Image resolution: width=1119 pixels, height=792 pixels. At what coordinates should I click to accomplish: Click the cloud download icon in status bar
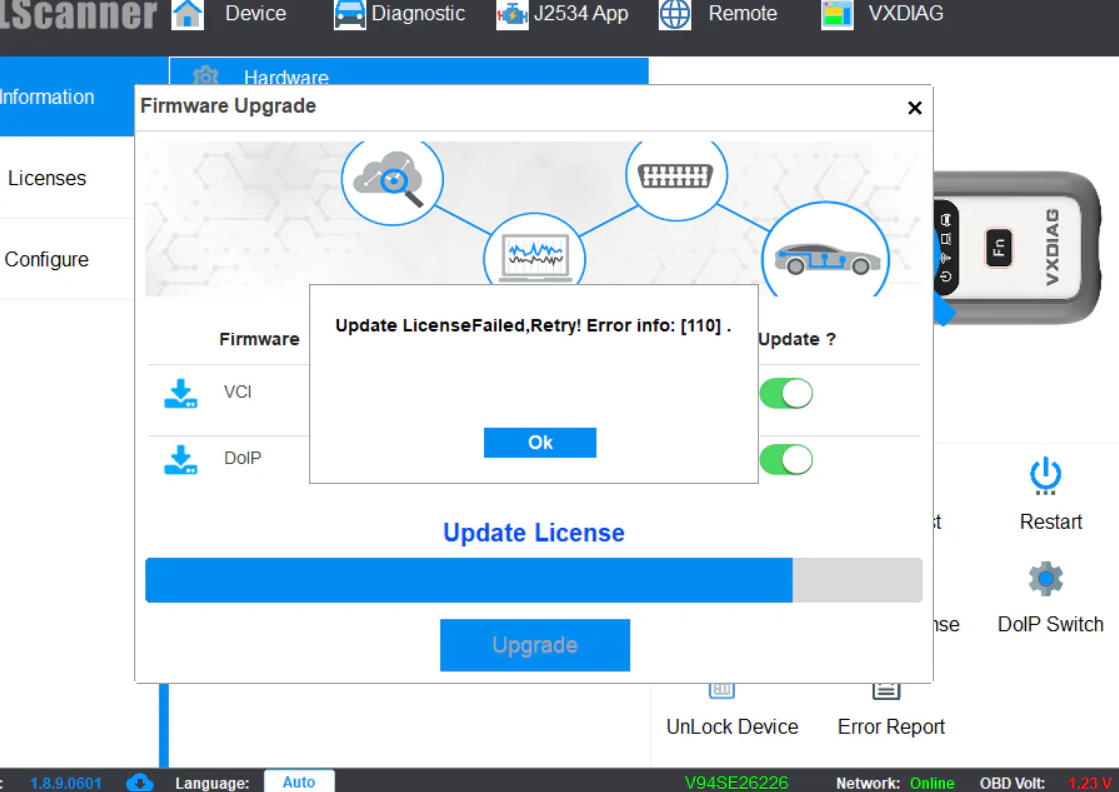140,782
